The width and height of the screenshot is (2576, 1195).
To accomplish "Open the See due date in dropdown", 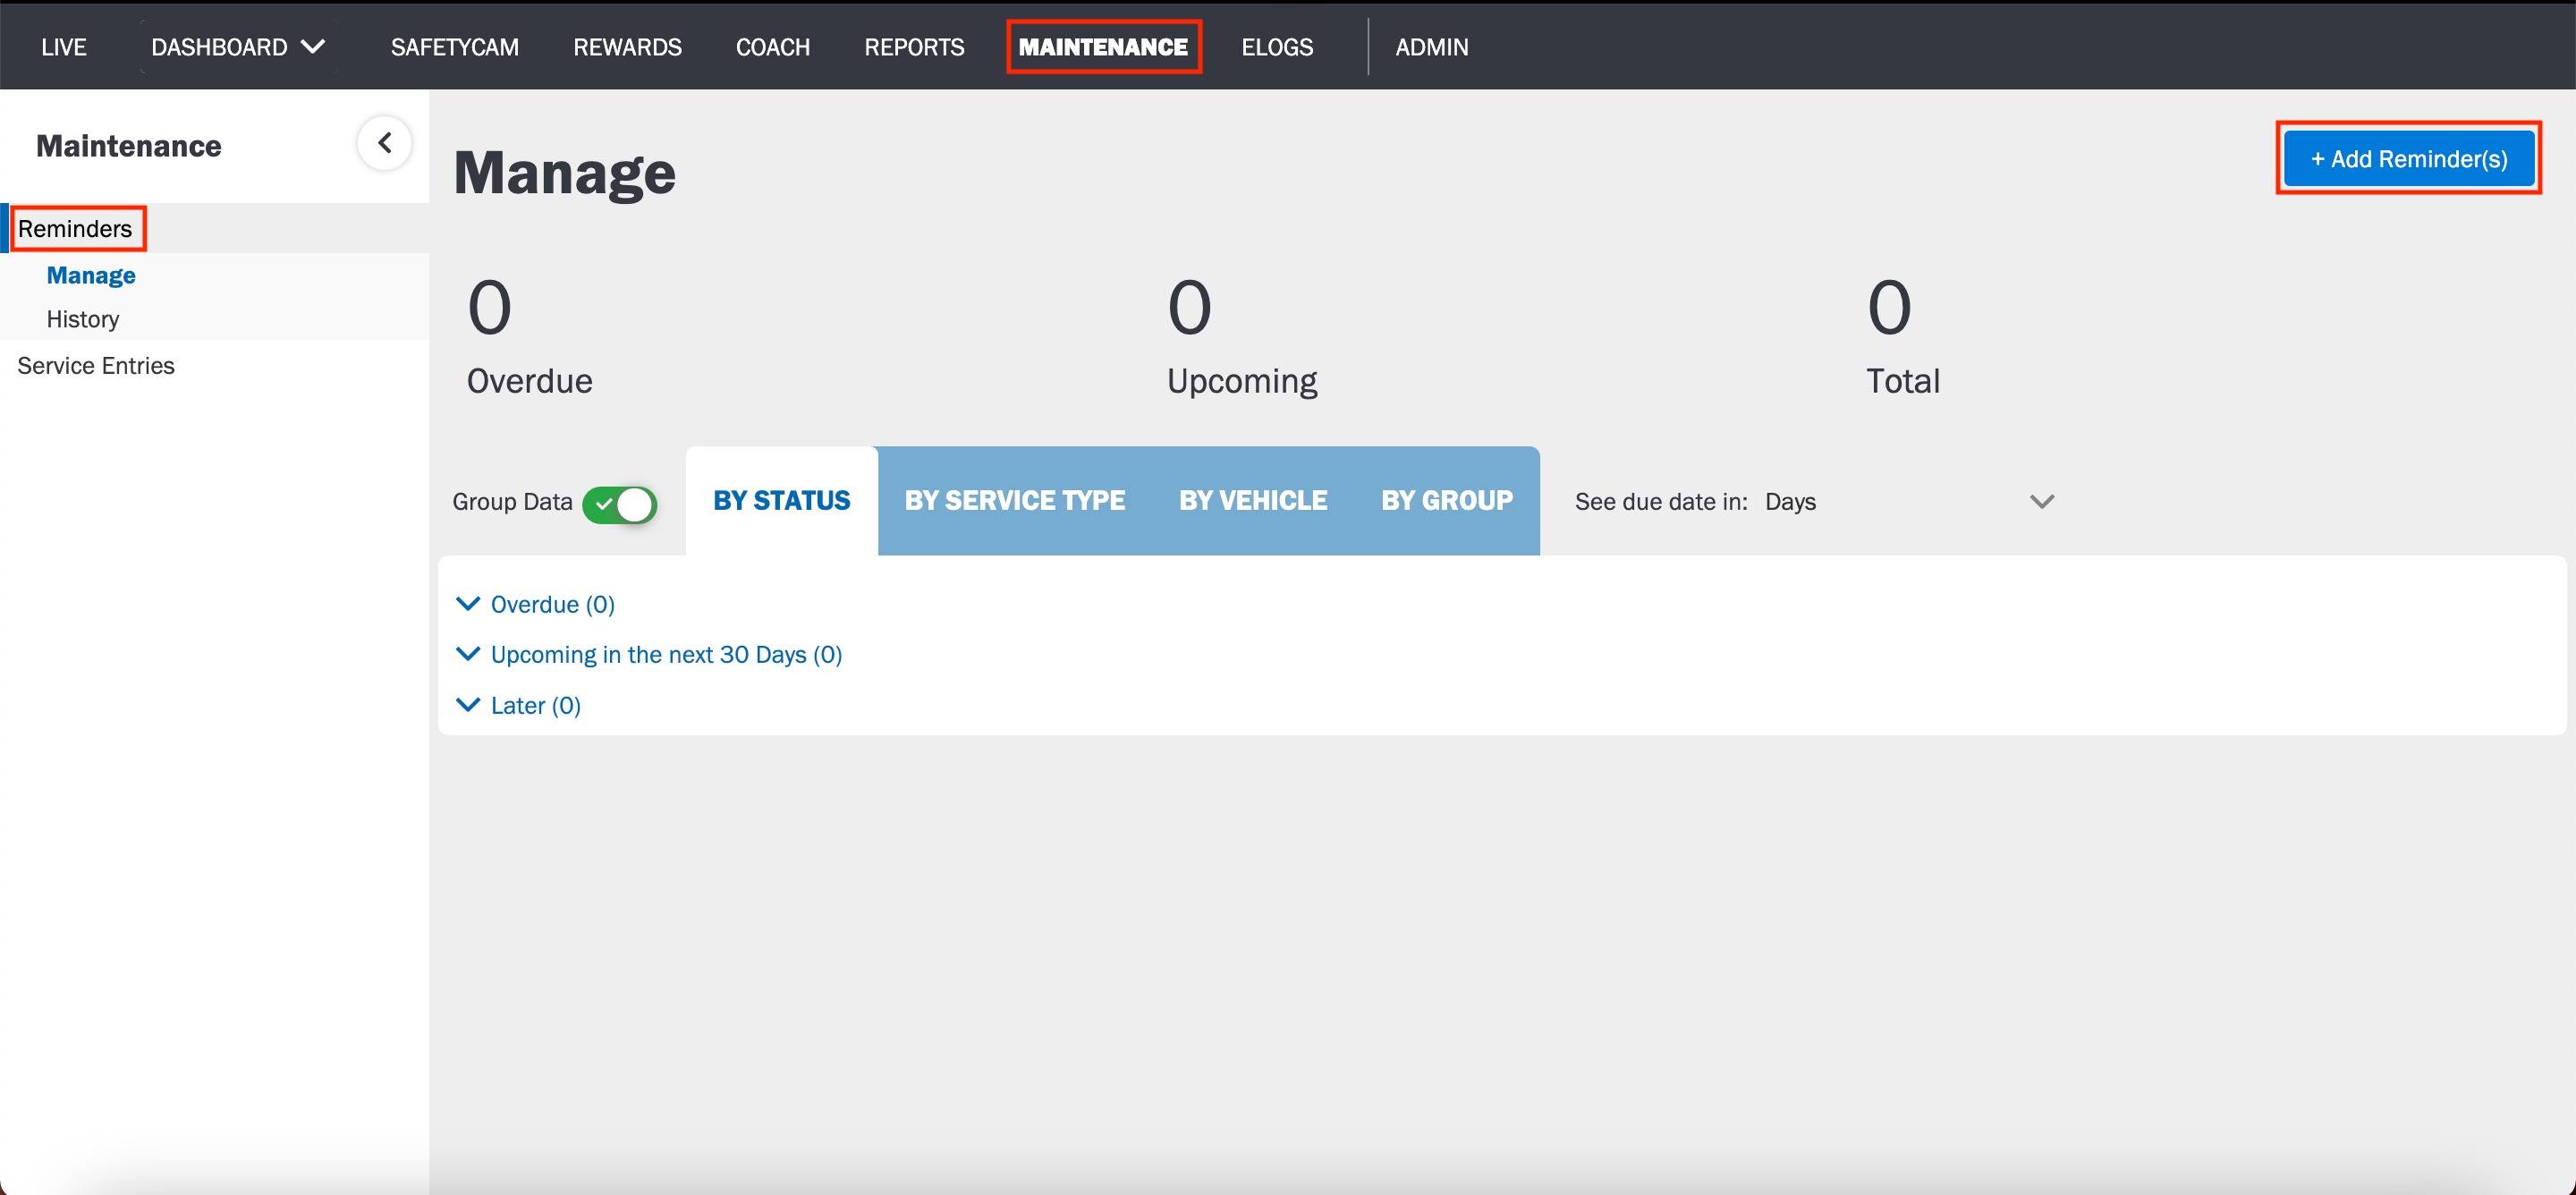I will tap(1908, 501).
